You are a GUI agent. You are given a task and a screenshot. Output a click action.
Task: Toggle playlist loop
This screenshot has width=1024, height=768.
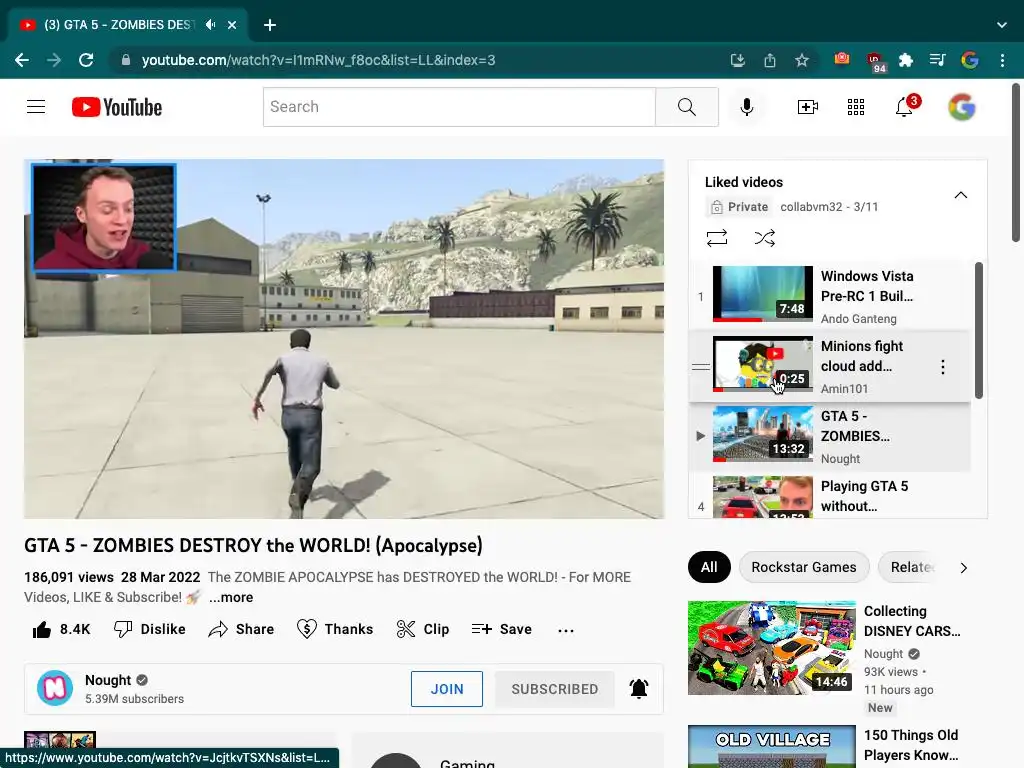[716, 238]
